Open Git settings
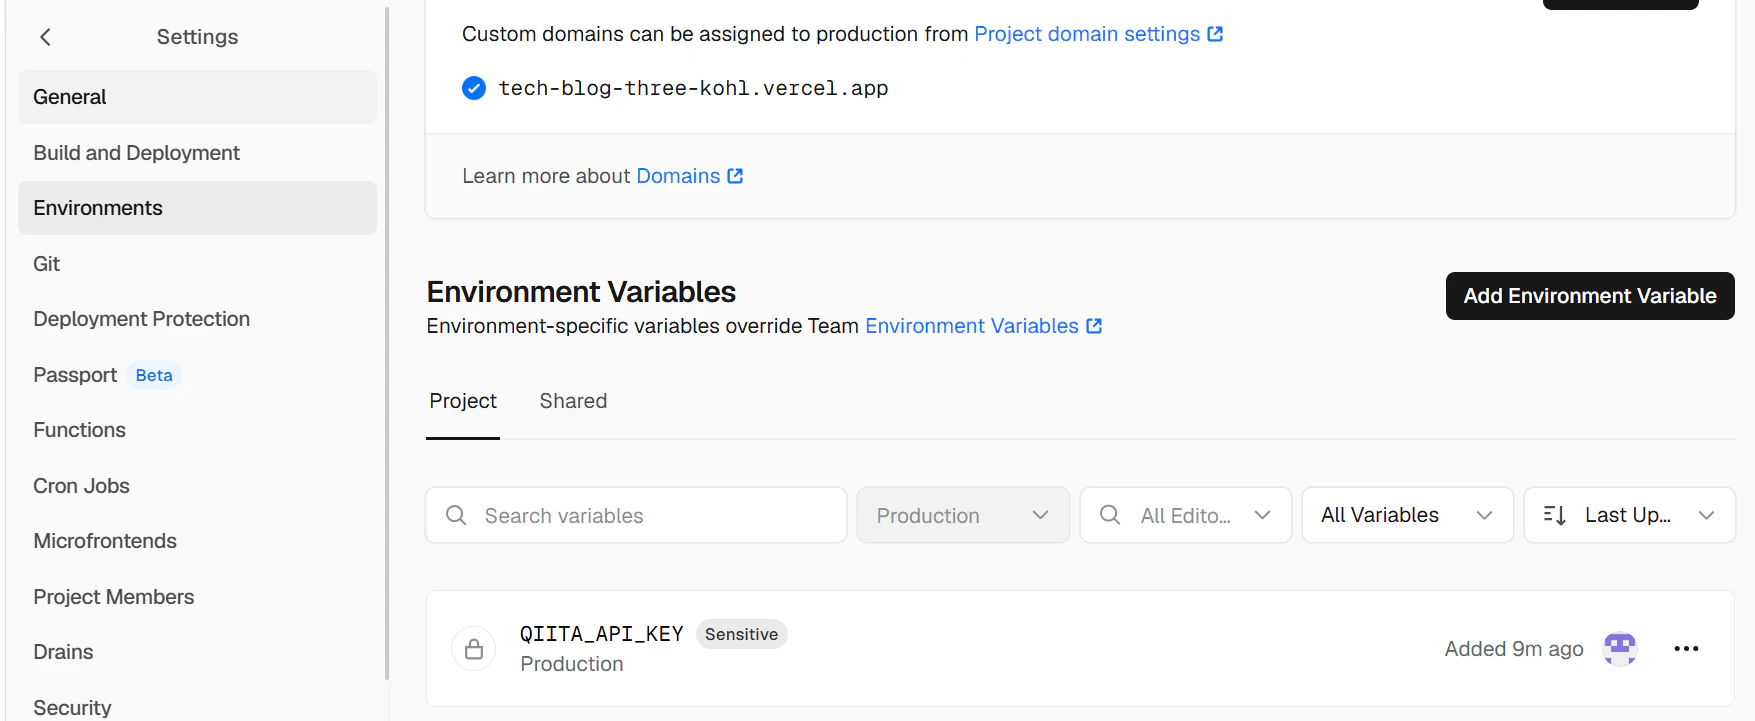 coord(197,264)
